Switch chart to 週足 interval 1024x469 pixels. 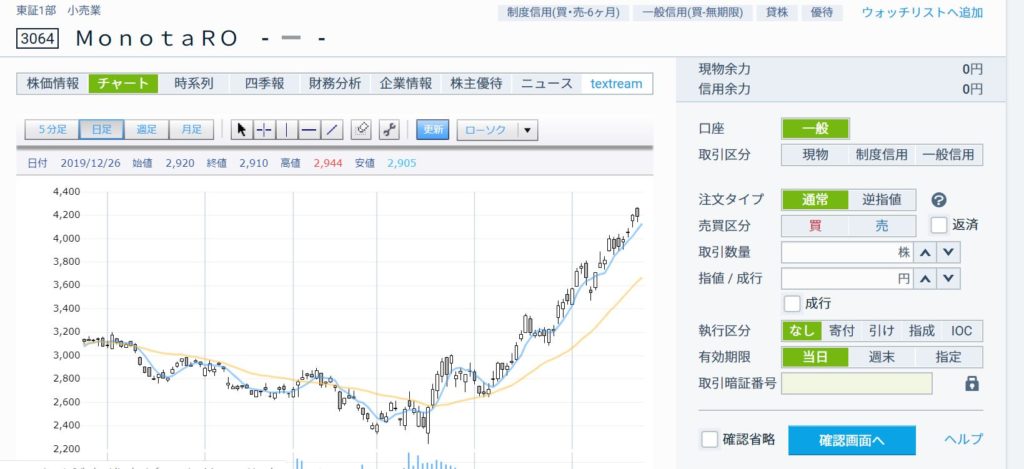[x=146, y=129]
